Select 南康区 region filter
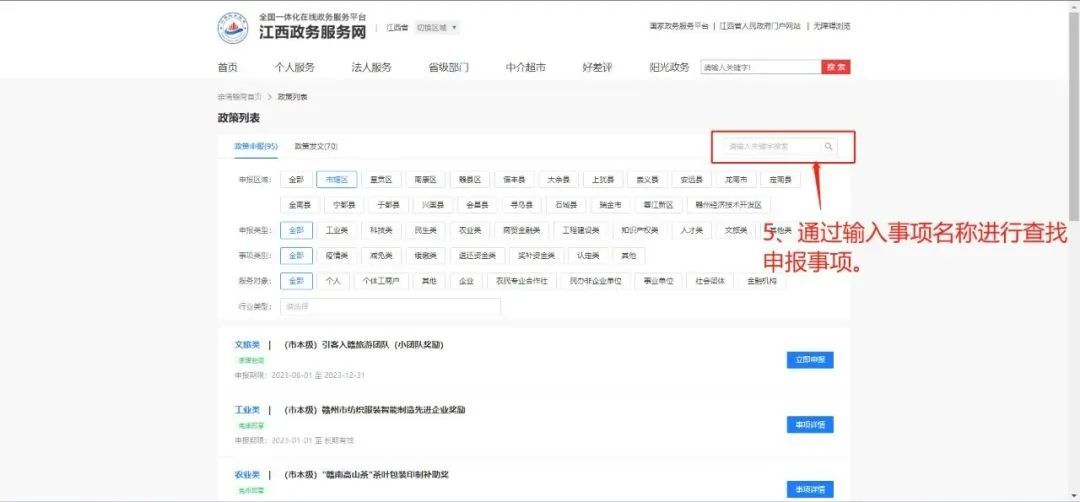This screenshot has height=502, width=1080. [x=426, y=180]
